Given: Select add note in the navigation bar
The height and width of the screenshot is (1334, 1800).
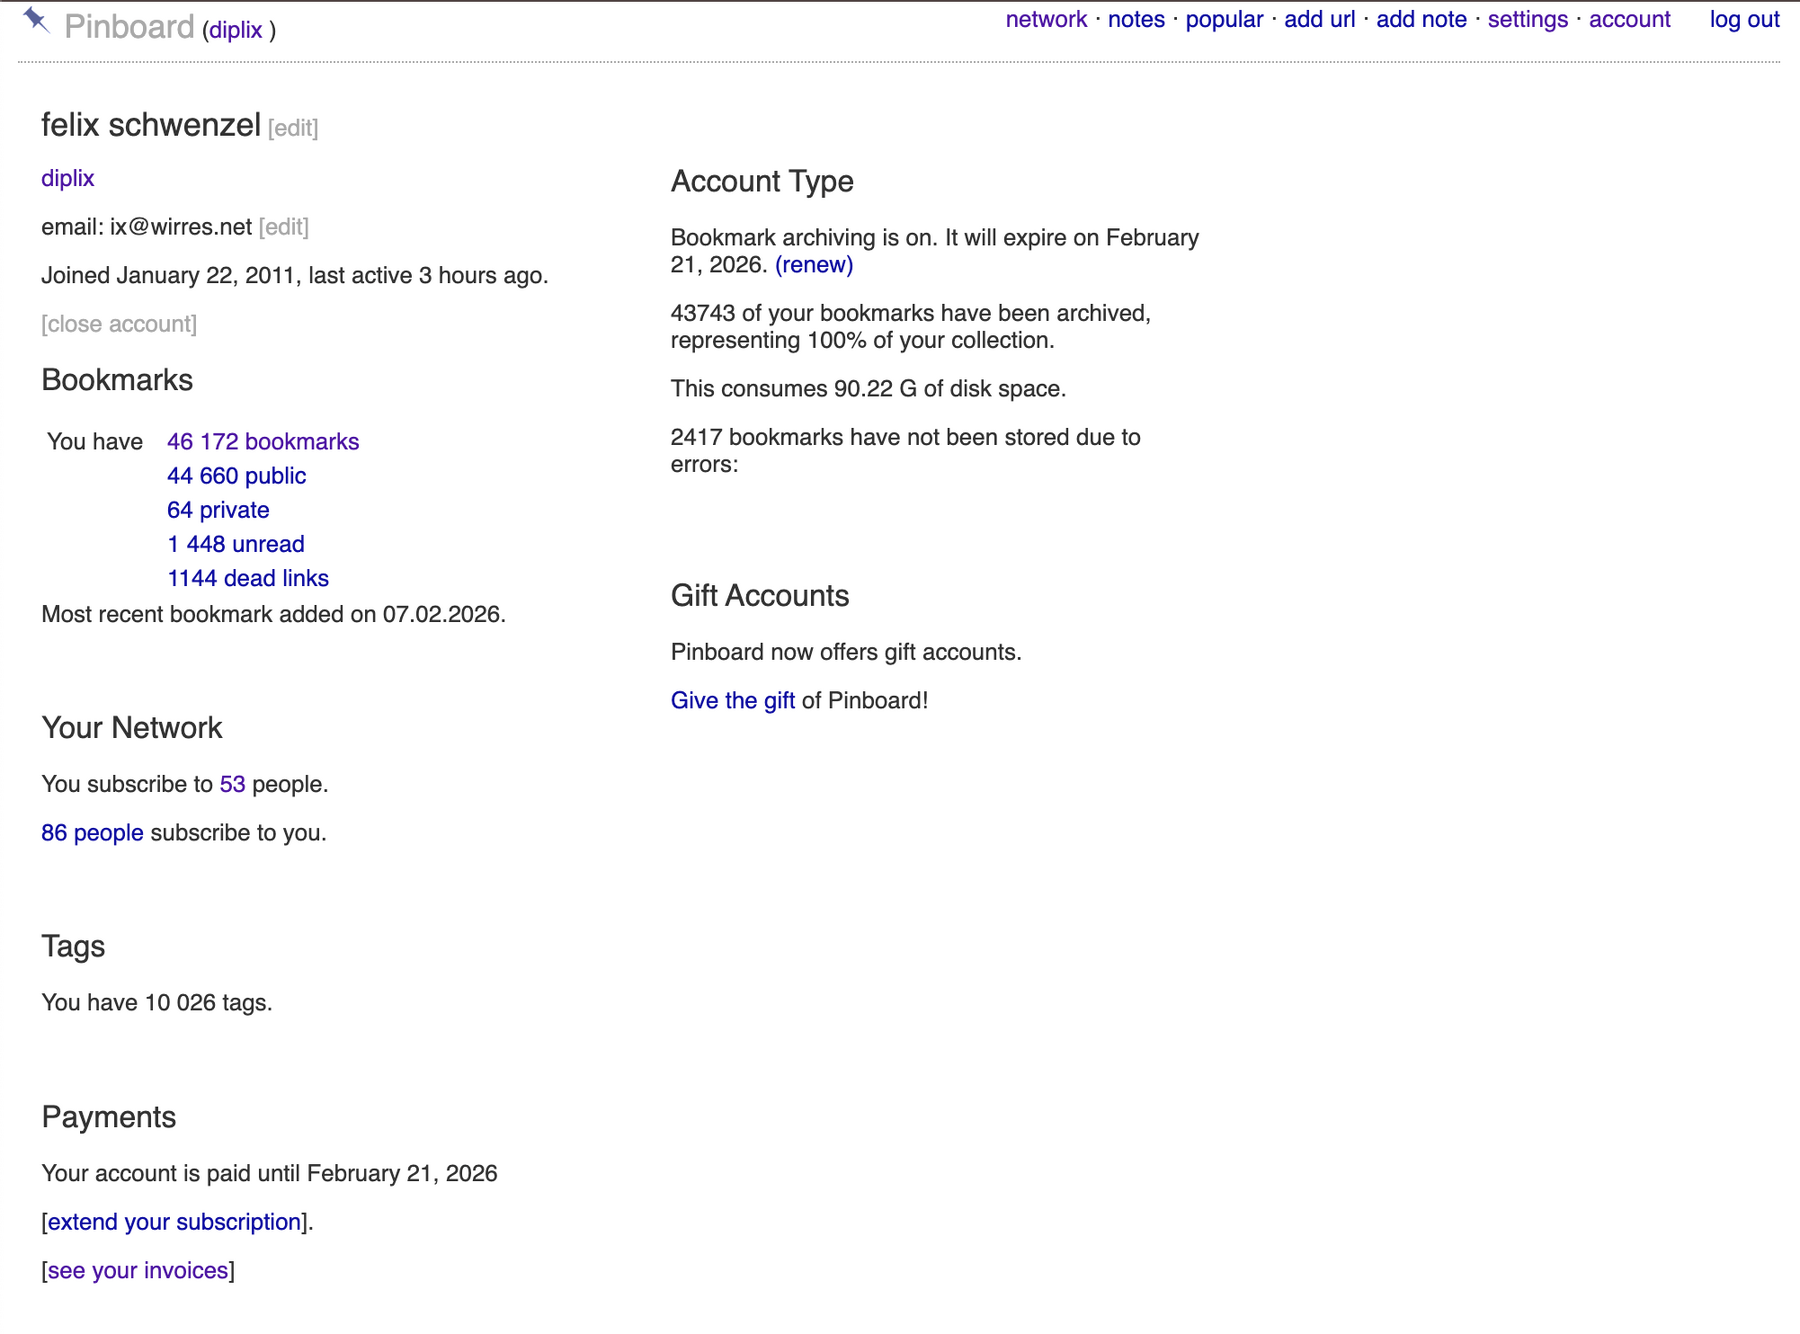Looking at the screenshot, I should (1420, 20).
